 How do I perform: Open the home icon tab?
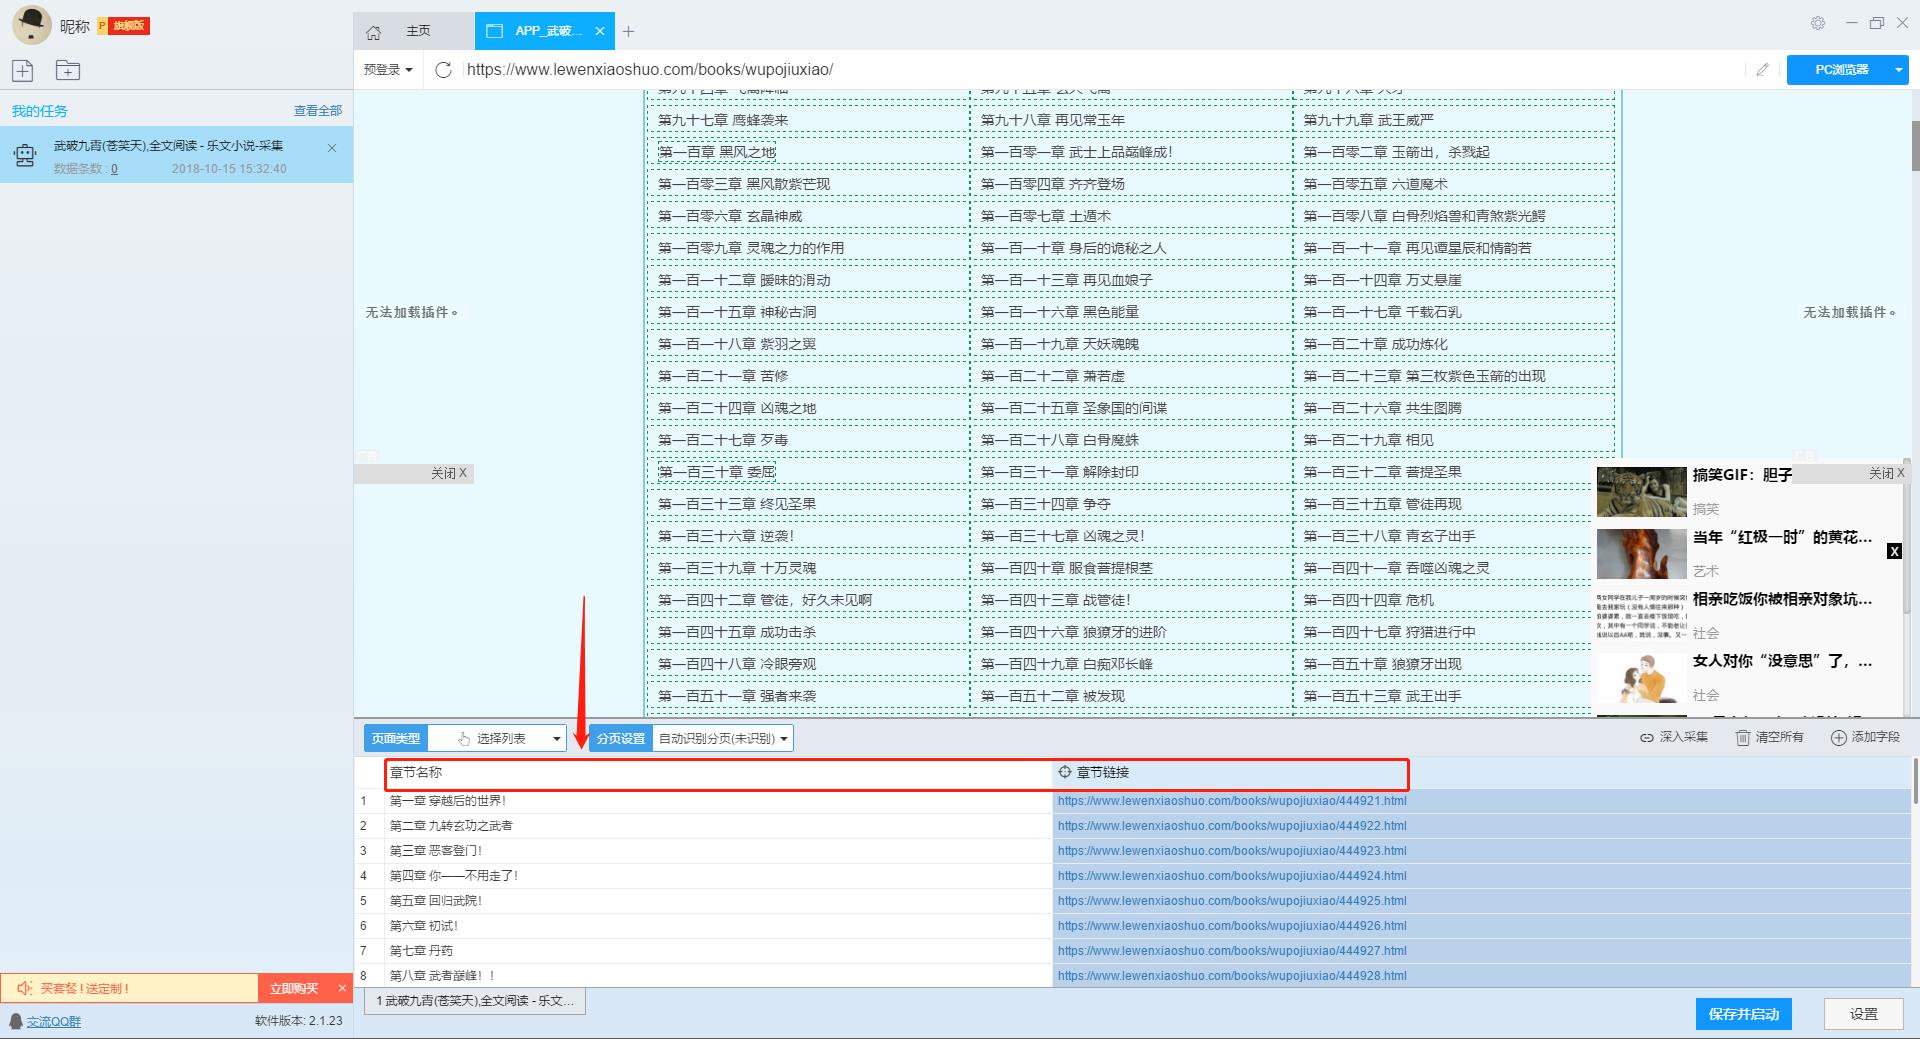374,32
